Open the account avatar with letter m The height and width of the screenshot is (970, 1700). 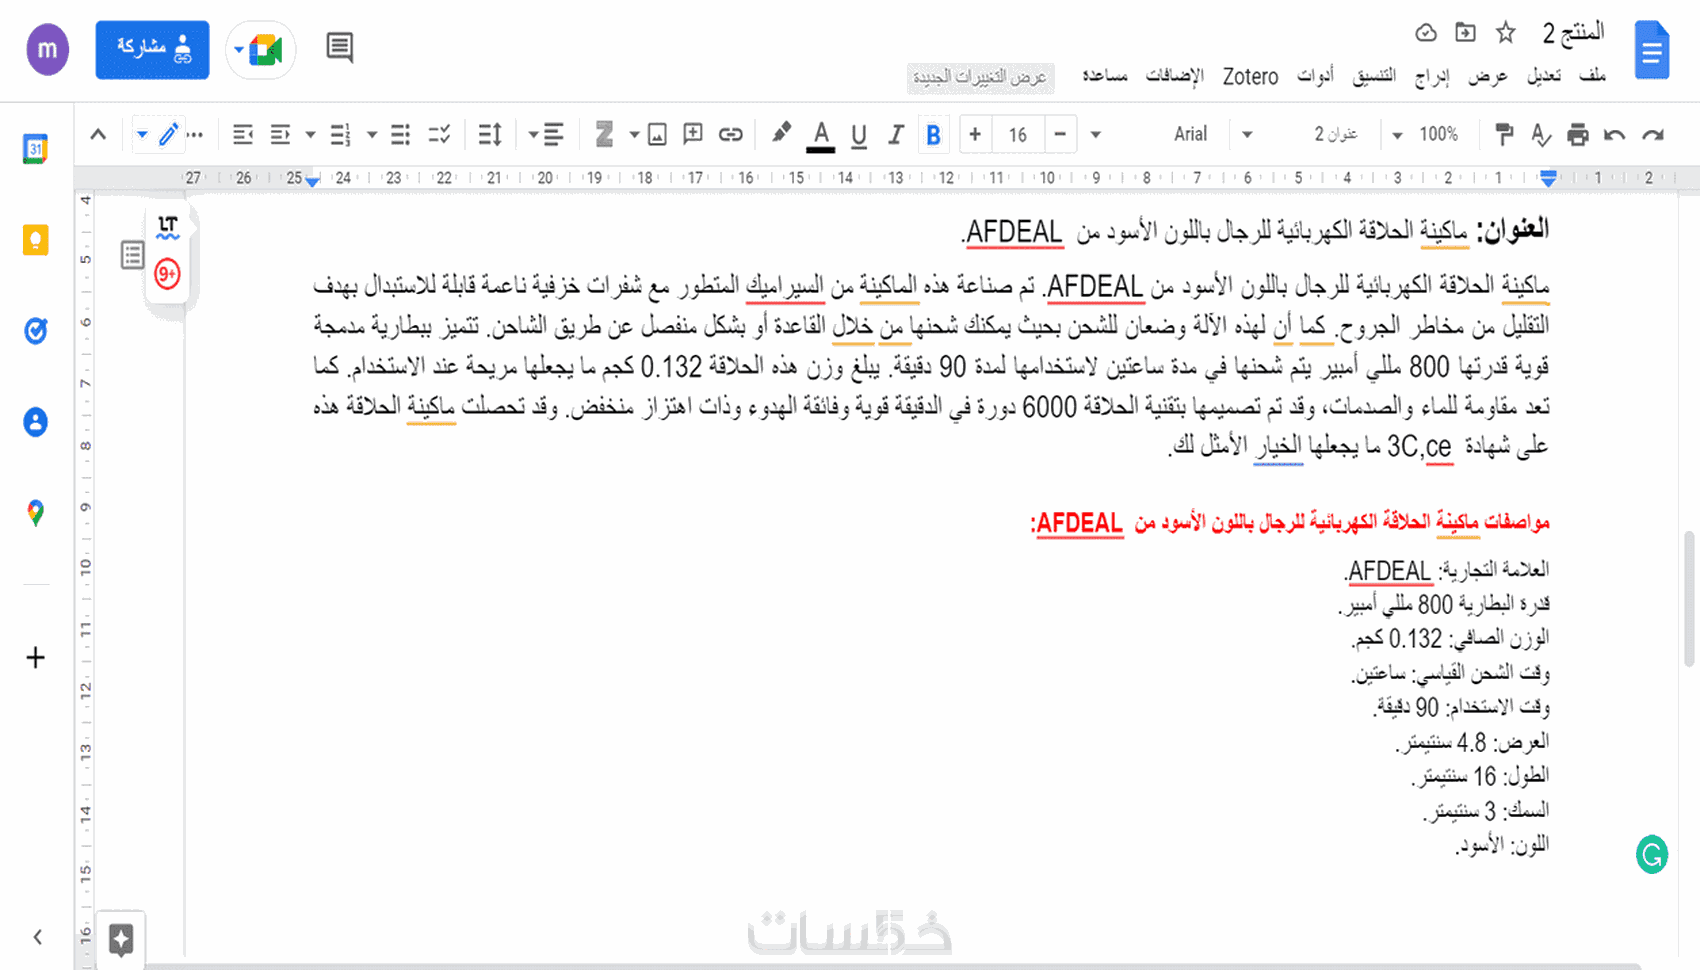tap(48, 49)
